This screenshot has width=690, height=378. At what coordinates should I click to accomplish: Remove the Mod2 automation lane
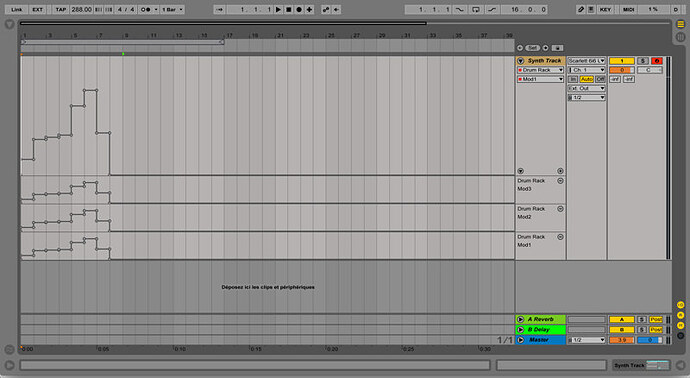click(x=560, y=209)
